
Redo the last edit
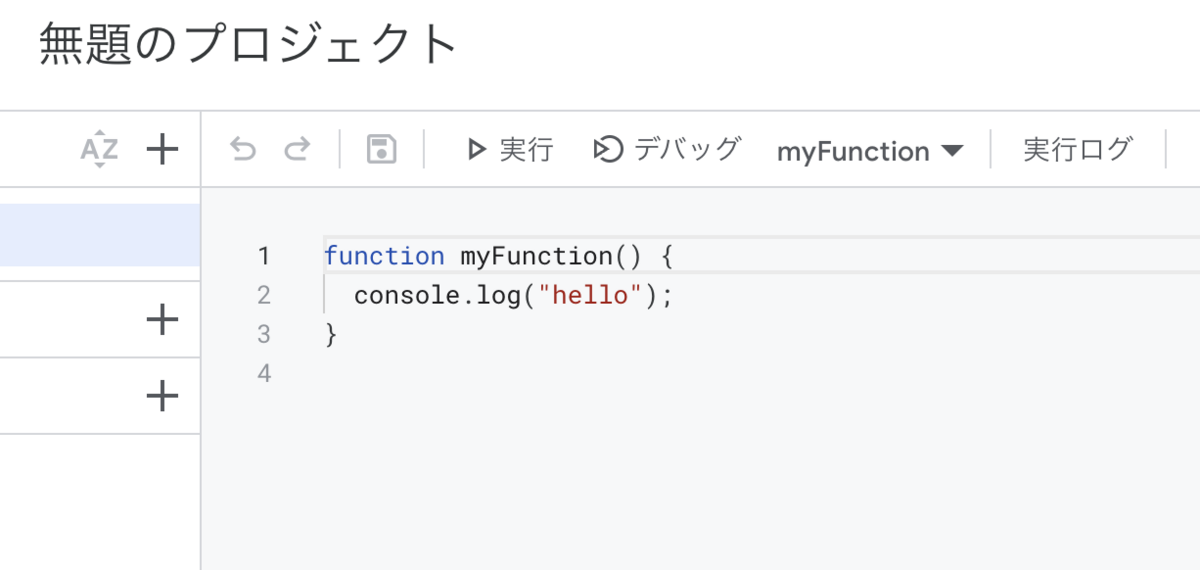[296, 150]
